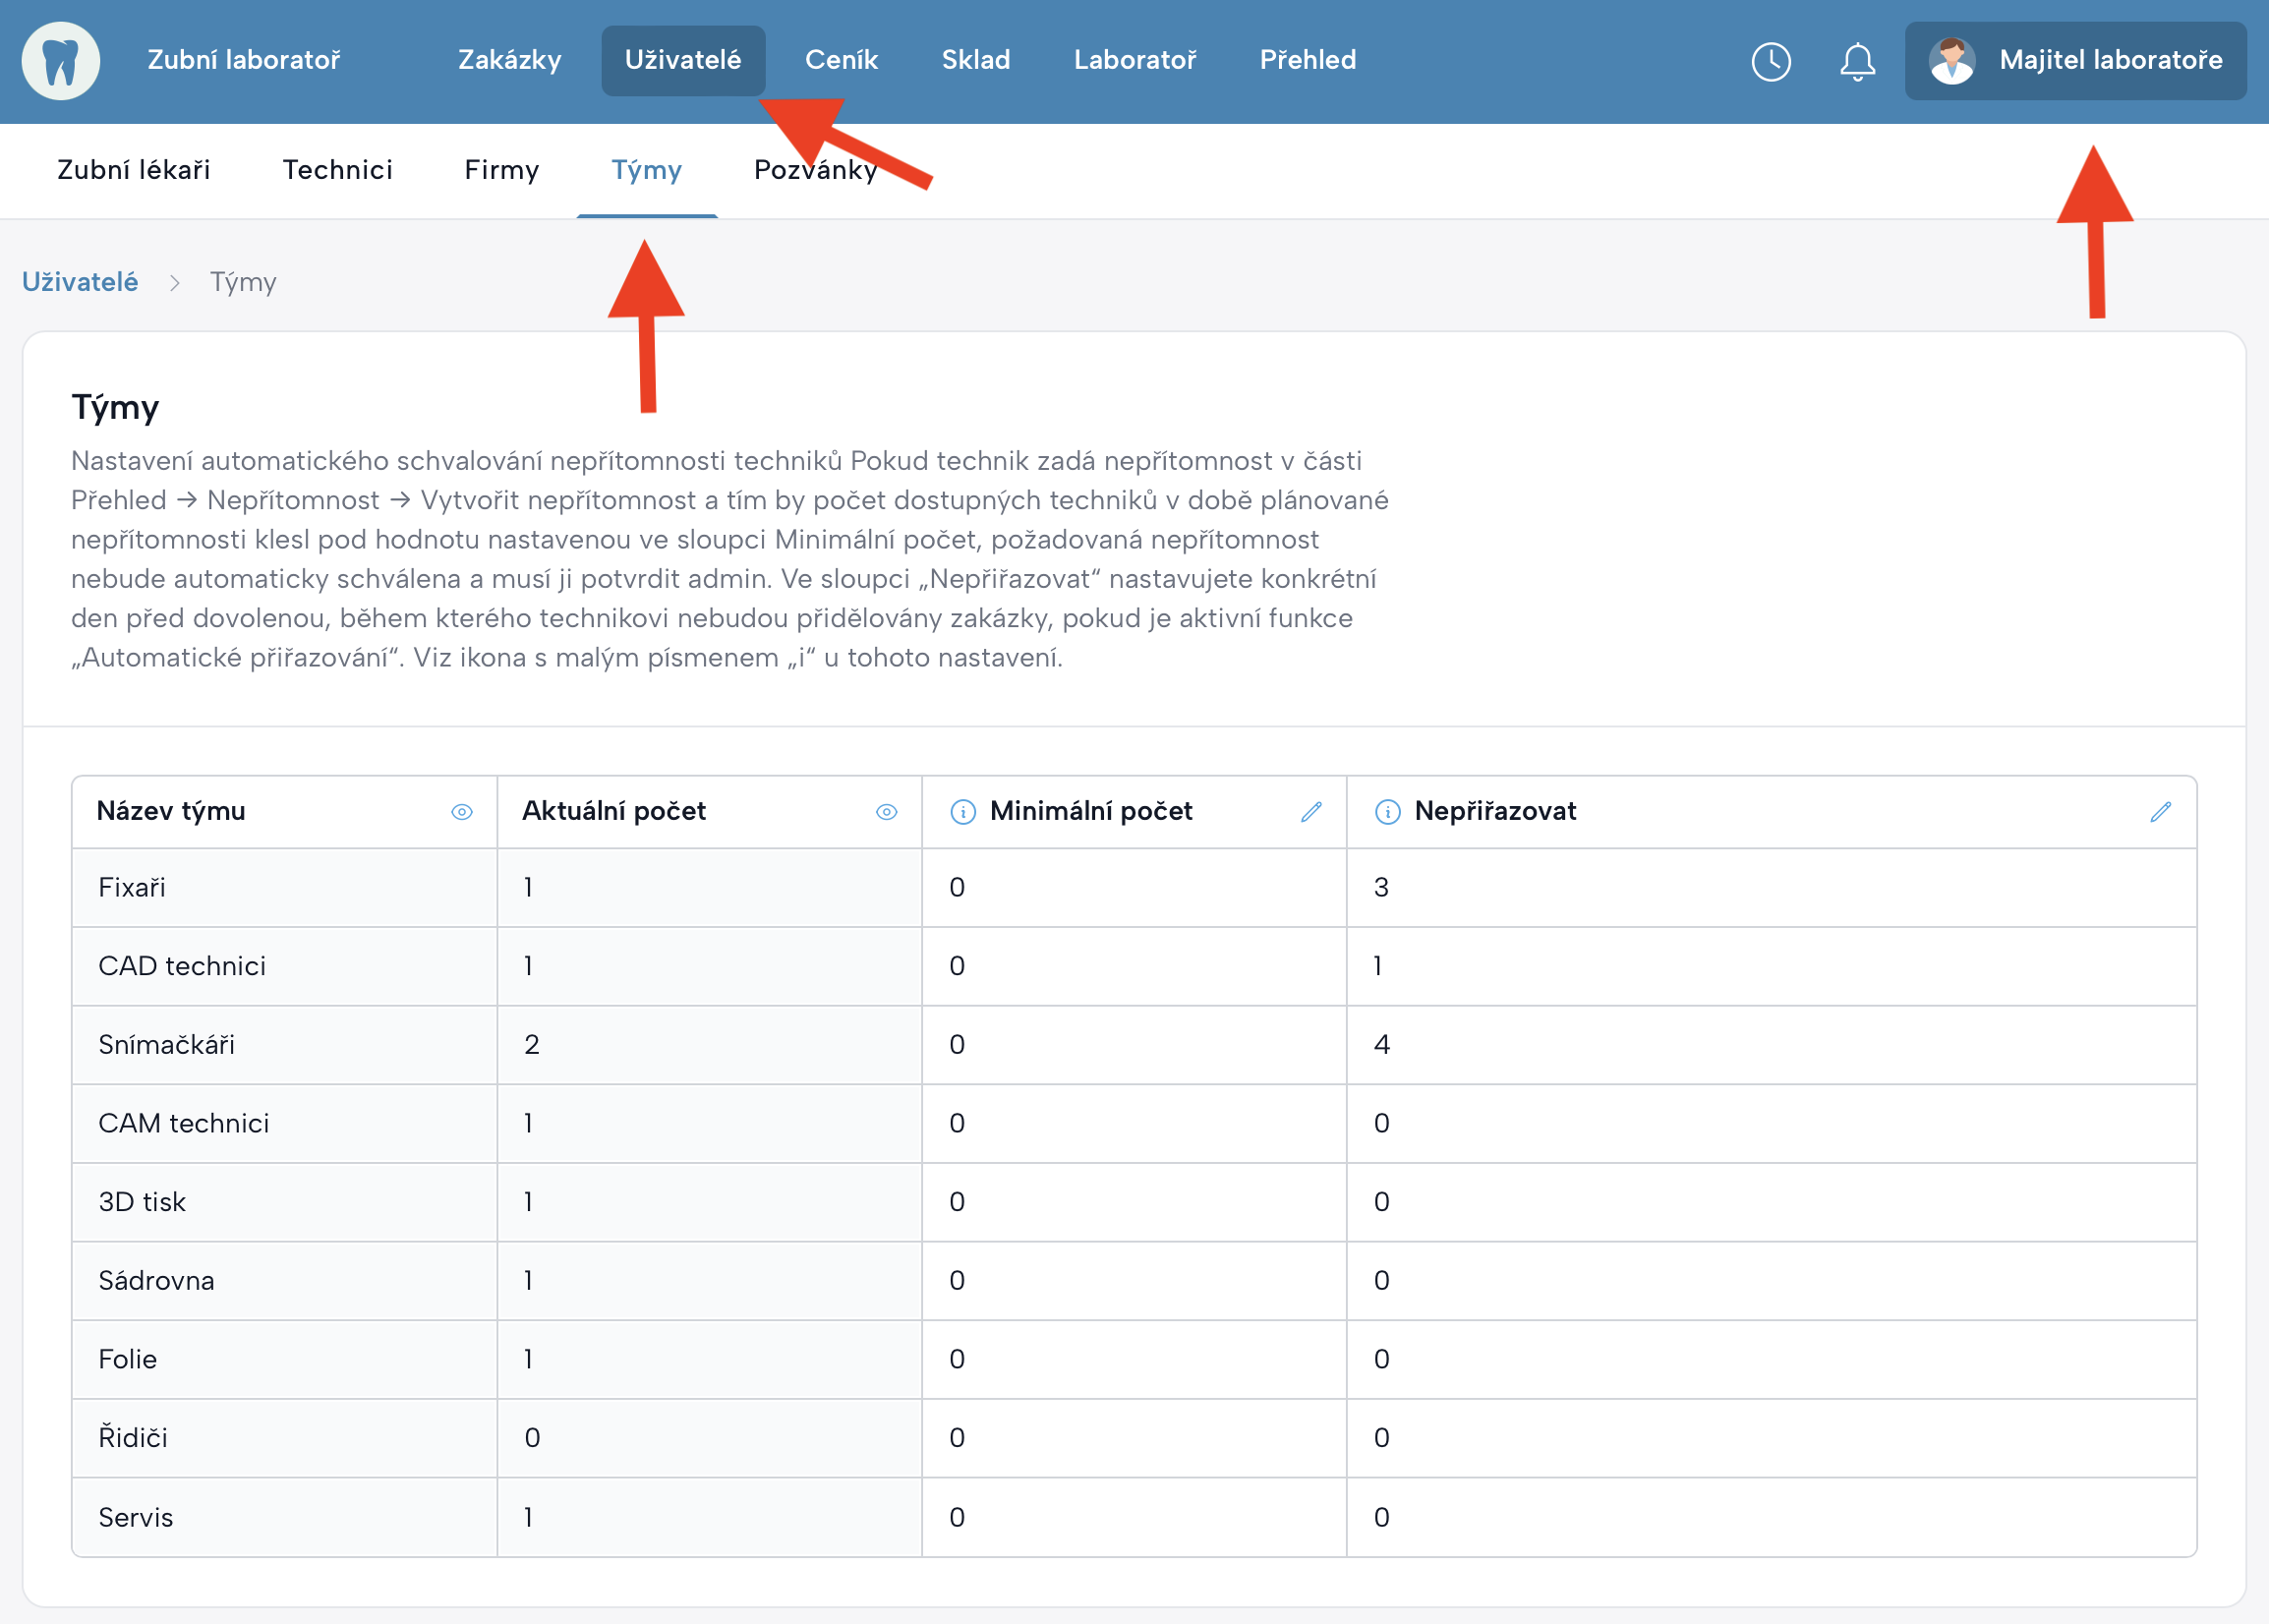Open the Přehled menu item
Image resolution: width=2269 pixels, height=1624 pixels.
pos(1307,61)
